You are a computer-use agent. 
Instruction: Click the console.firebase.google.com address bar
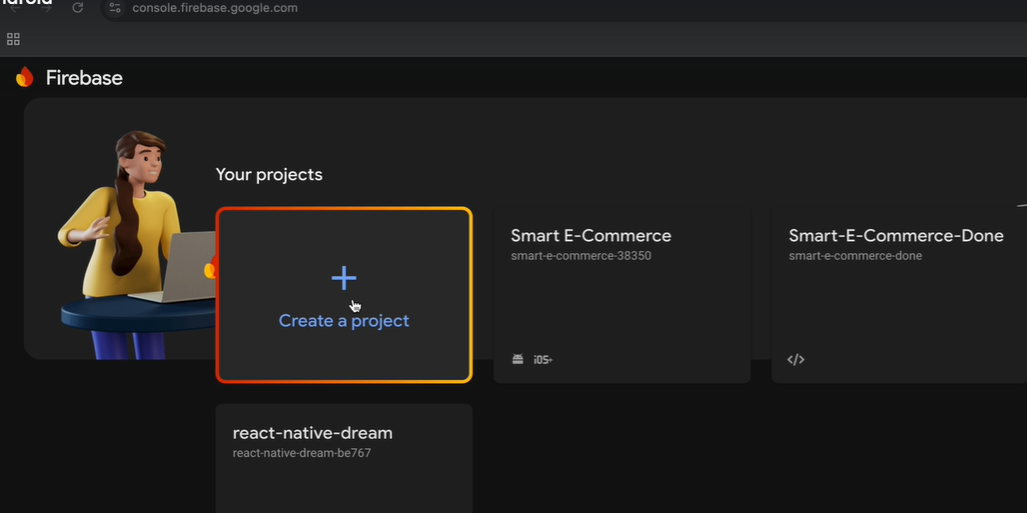[x=215, y=8]
